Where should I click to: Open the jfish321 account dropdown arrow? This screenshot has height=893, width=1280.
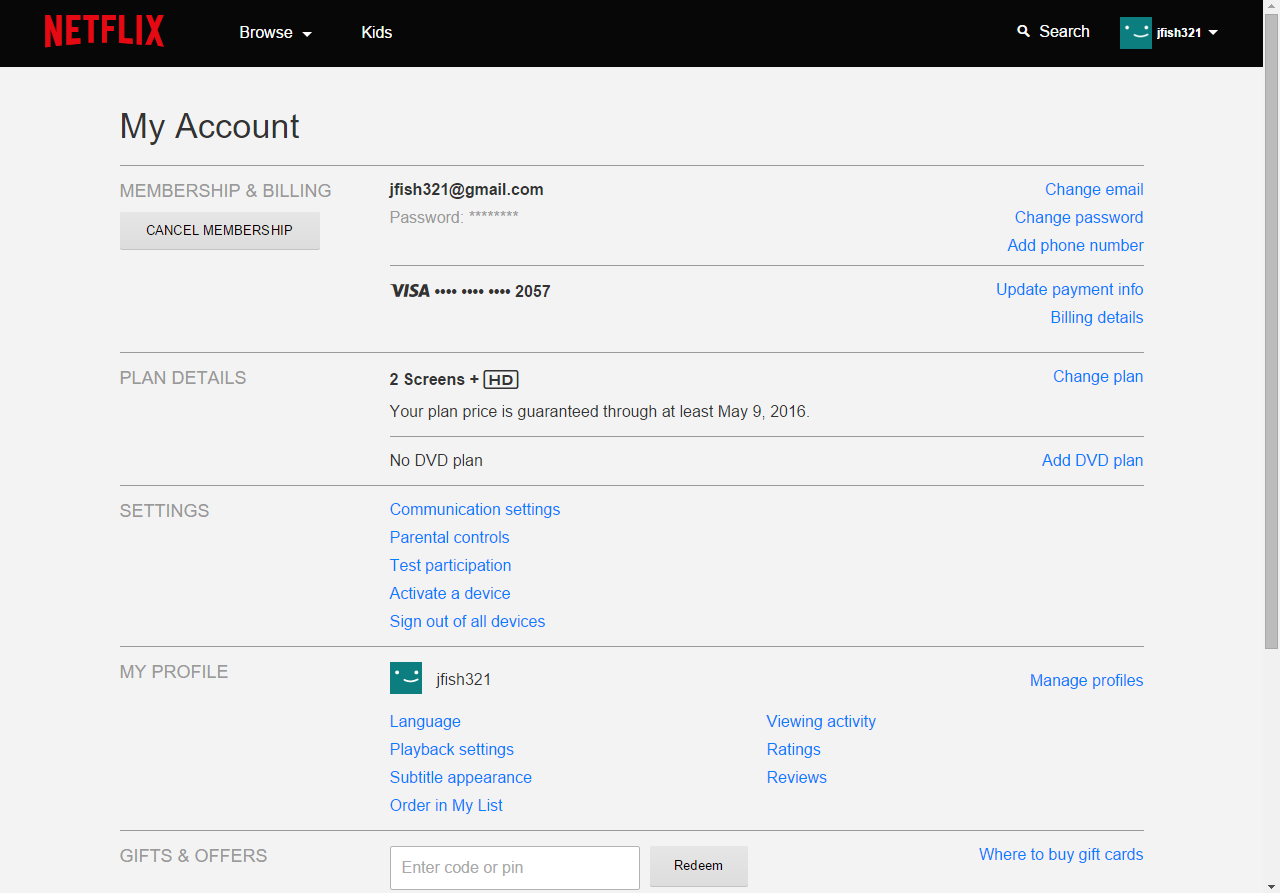tap(1213, 33)
